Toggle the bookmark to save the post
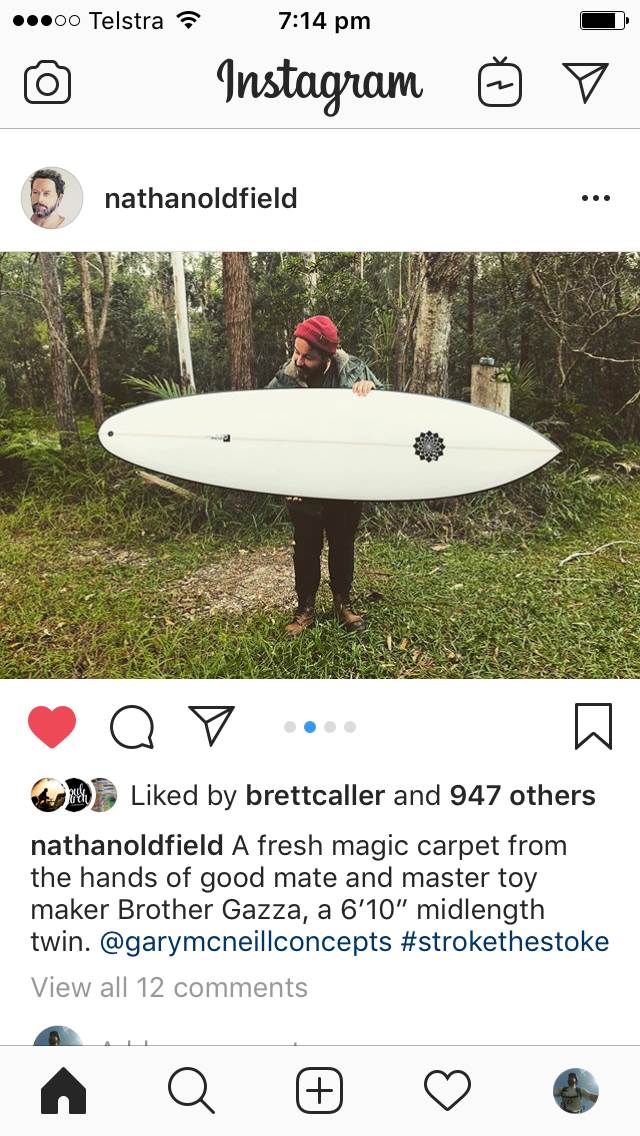The width and height of the screenshot is (640, 1136). (594, 726)
